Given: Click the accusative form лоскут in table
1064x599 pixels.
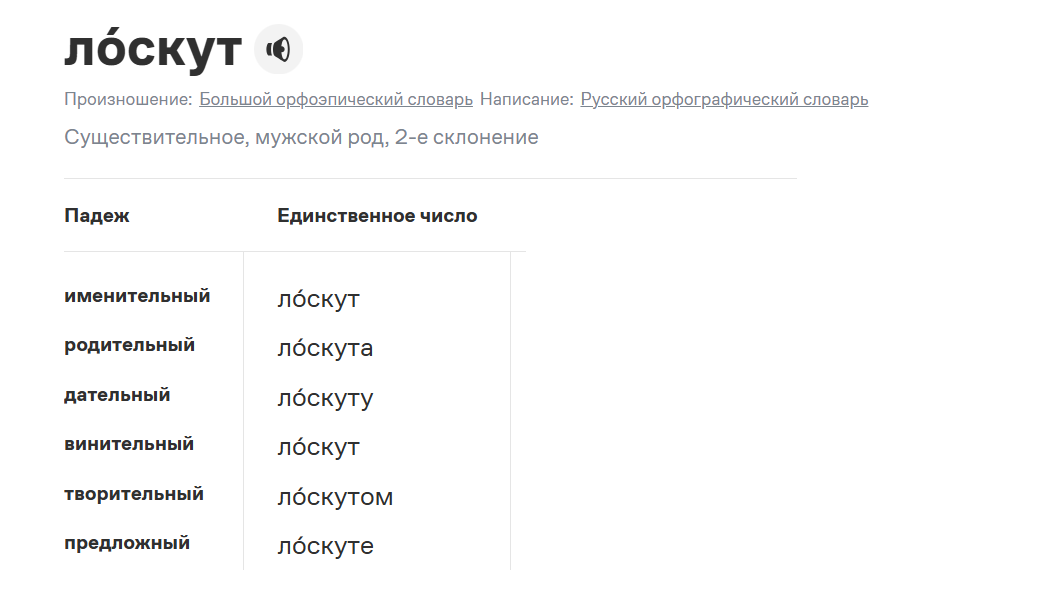Looking at the screenshot, I should [318, 447].
